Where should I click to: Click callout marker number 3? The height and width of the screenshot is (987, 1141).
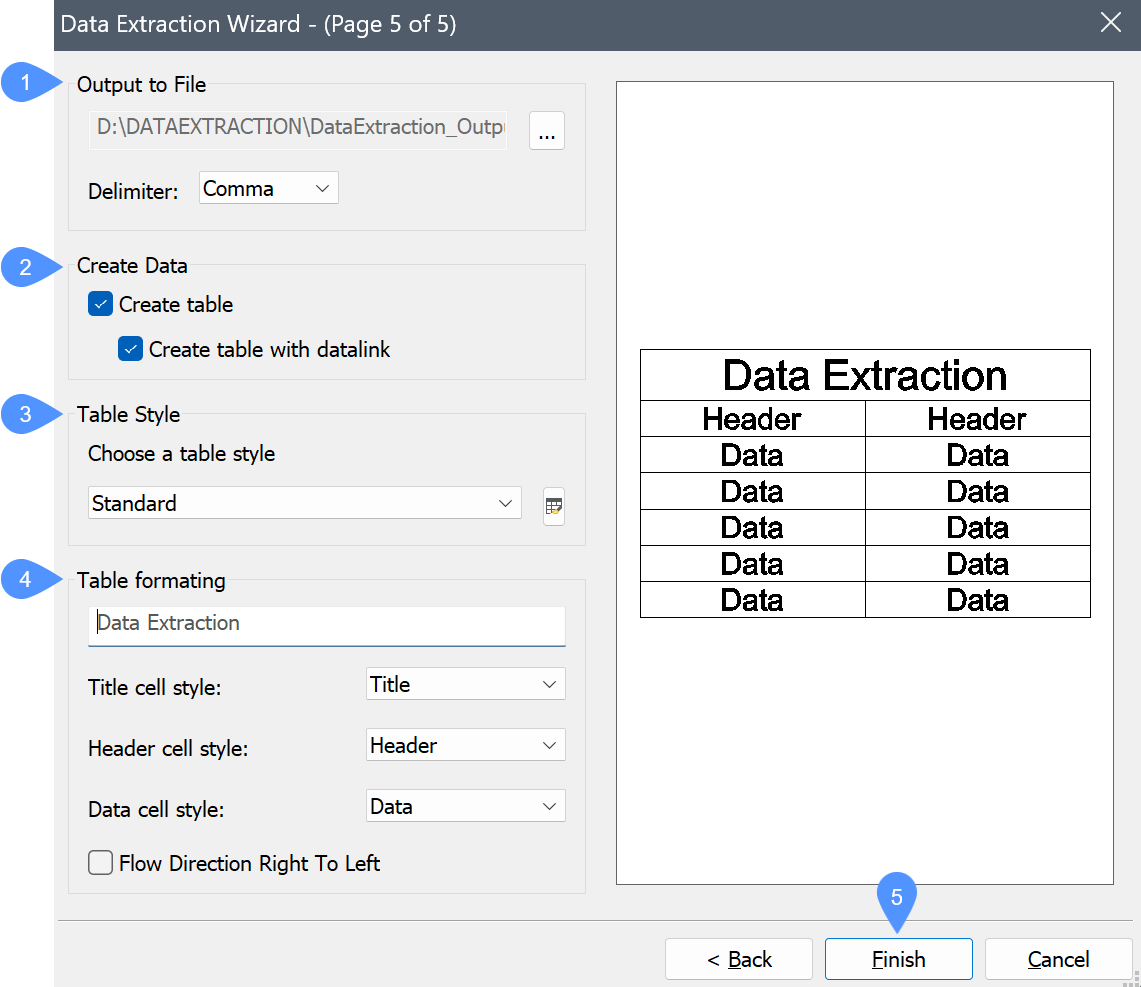coord(26,415)
